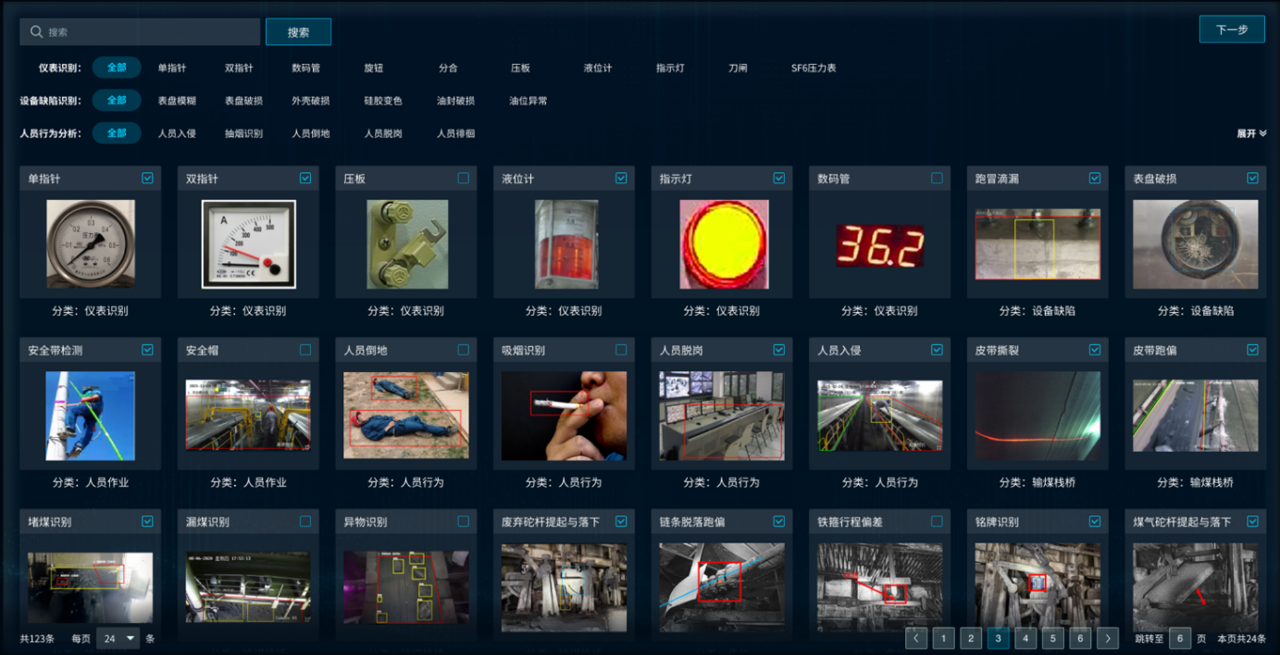Go to the next page using right arrow
Screen dimensions: 1280x655
pos(1107,638)
